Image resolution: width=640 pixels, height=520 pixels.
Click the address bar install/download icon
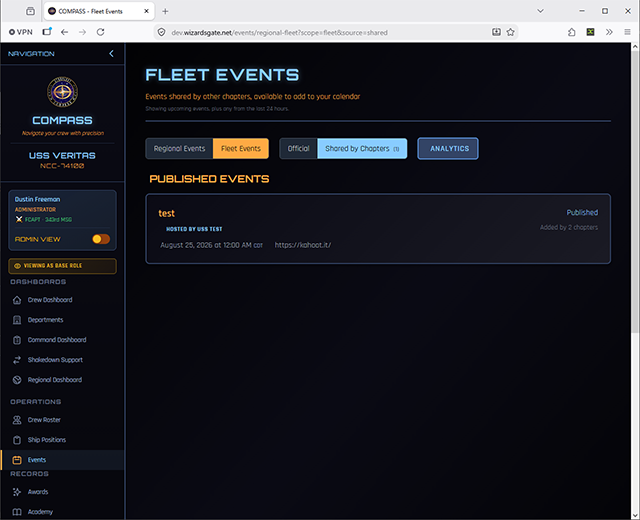(496, 32)
